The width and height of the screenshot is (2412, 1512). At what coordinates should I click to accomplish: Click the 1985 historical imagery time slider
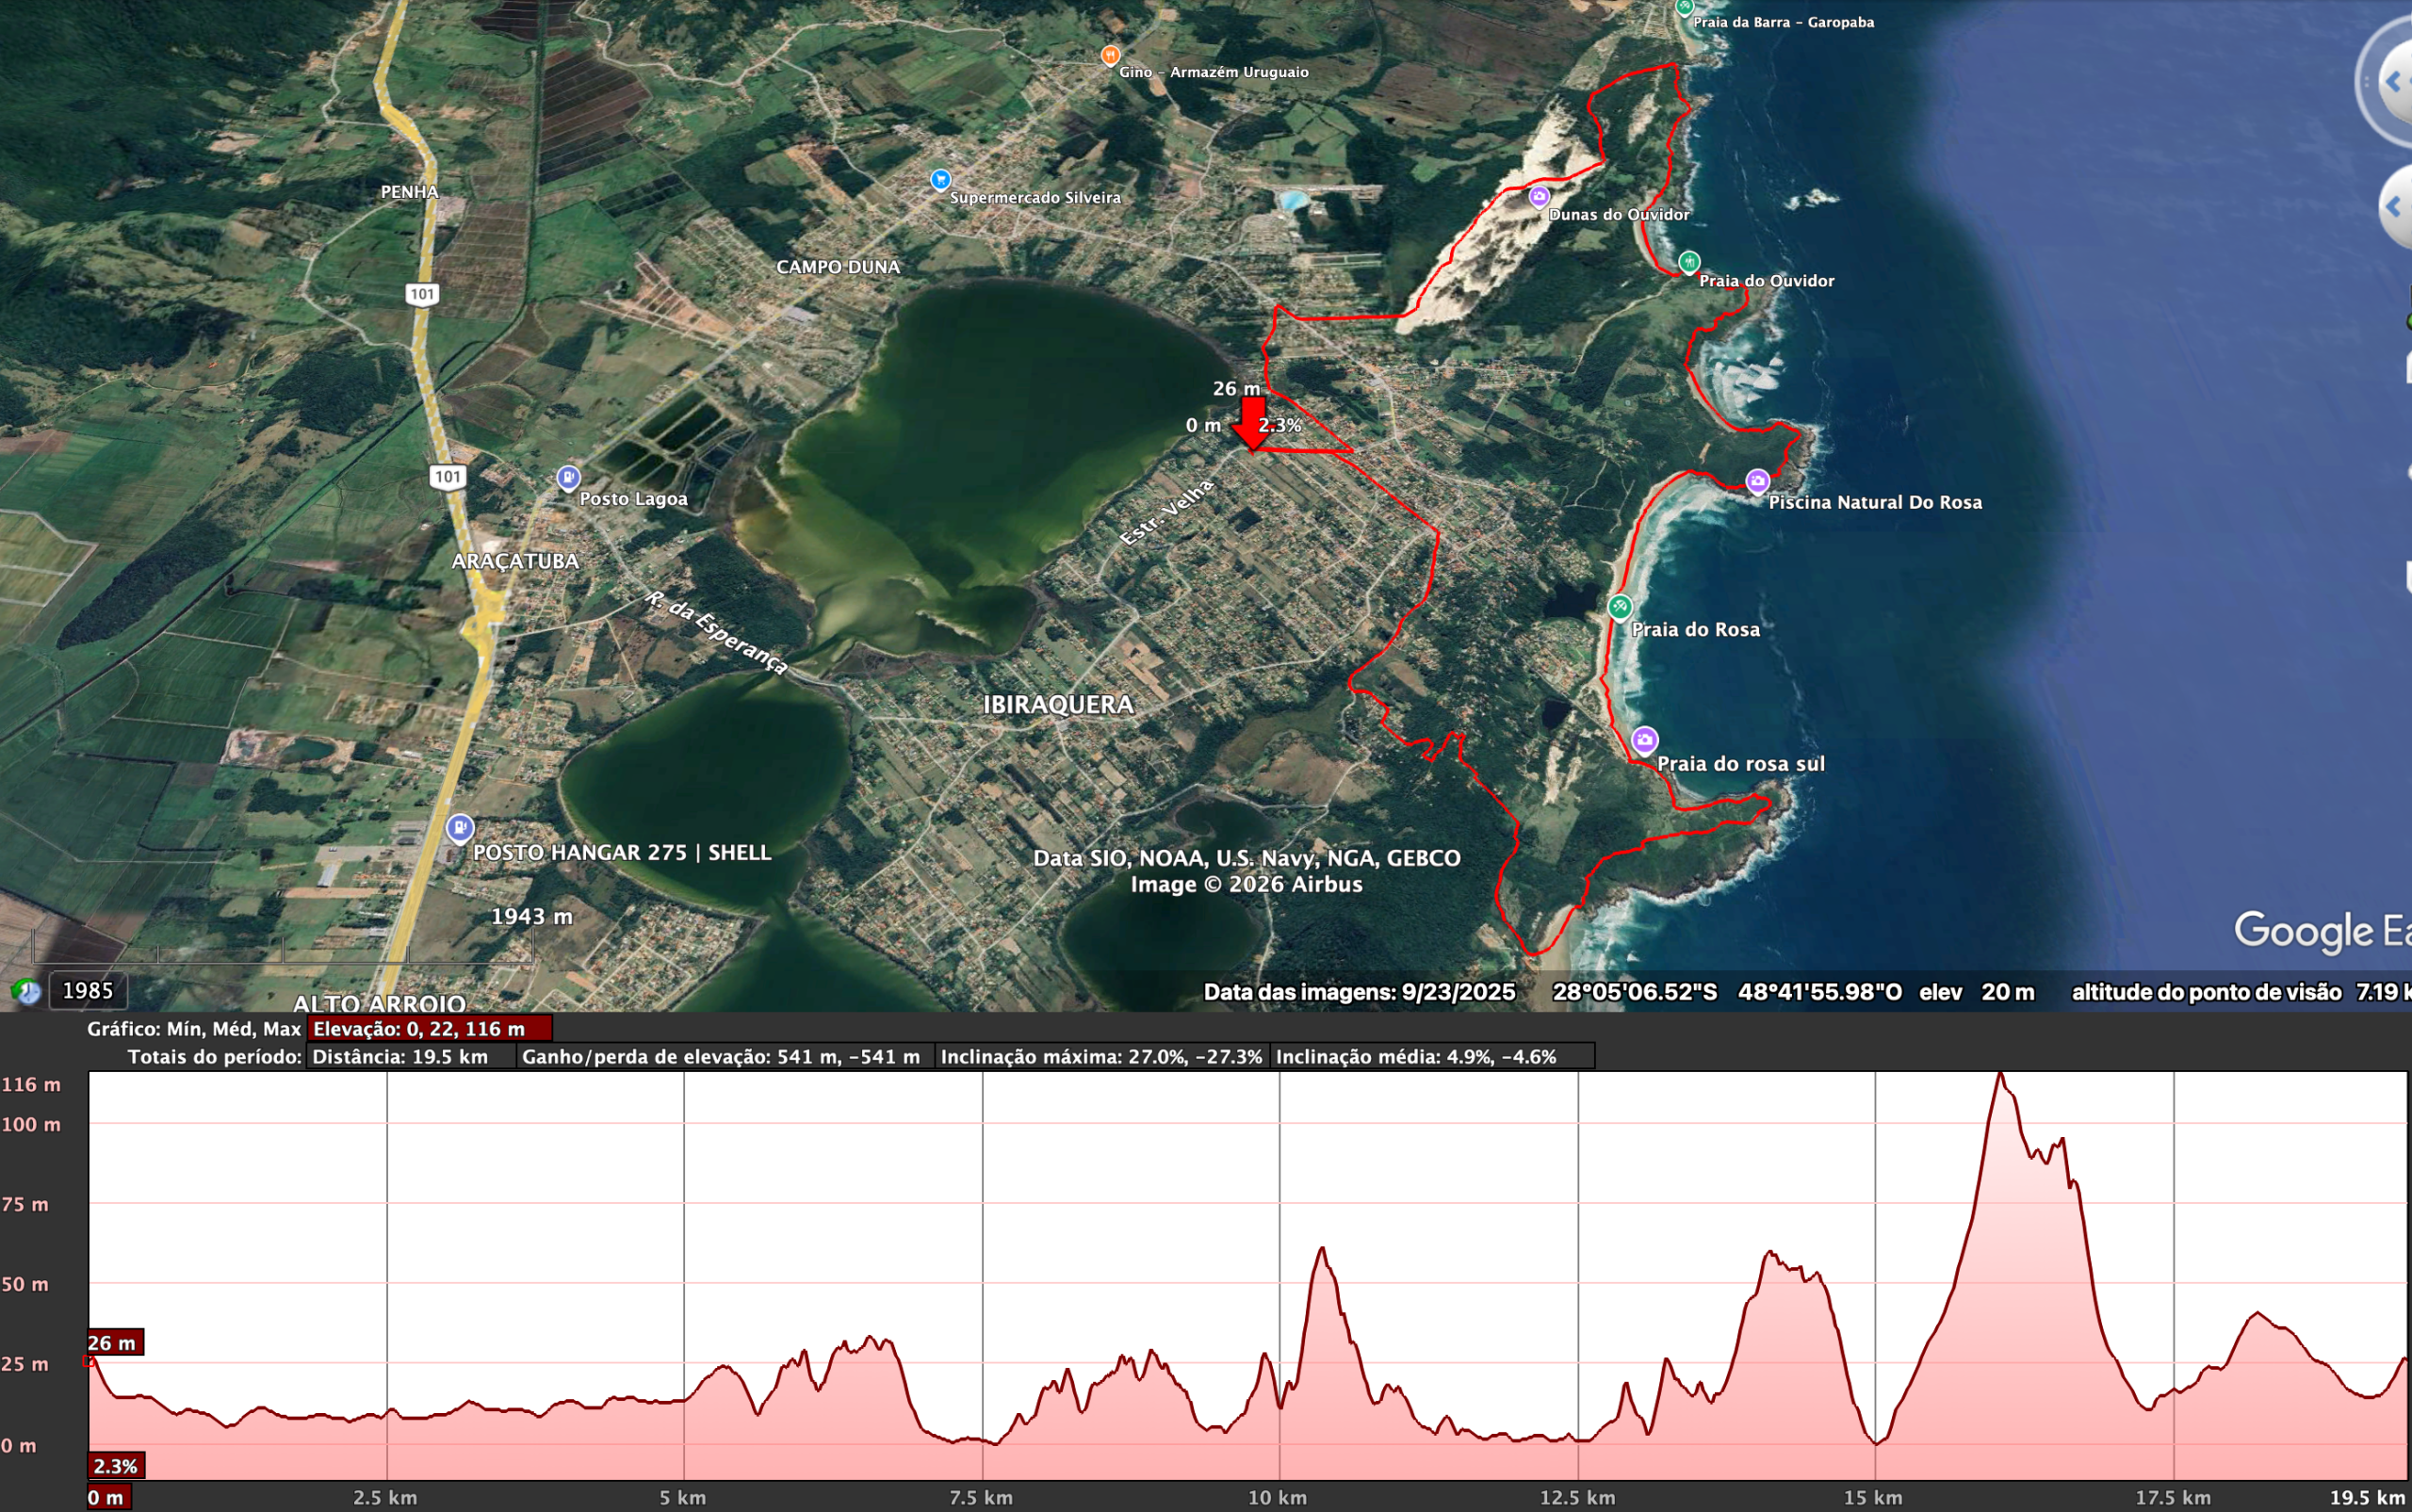coord(88,991)
